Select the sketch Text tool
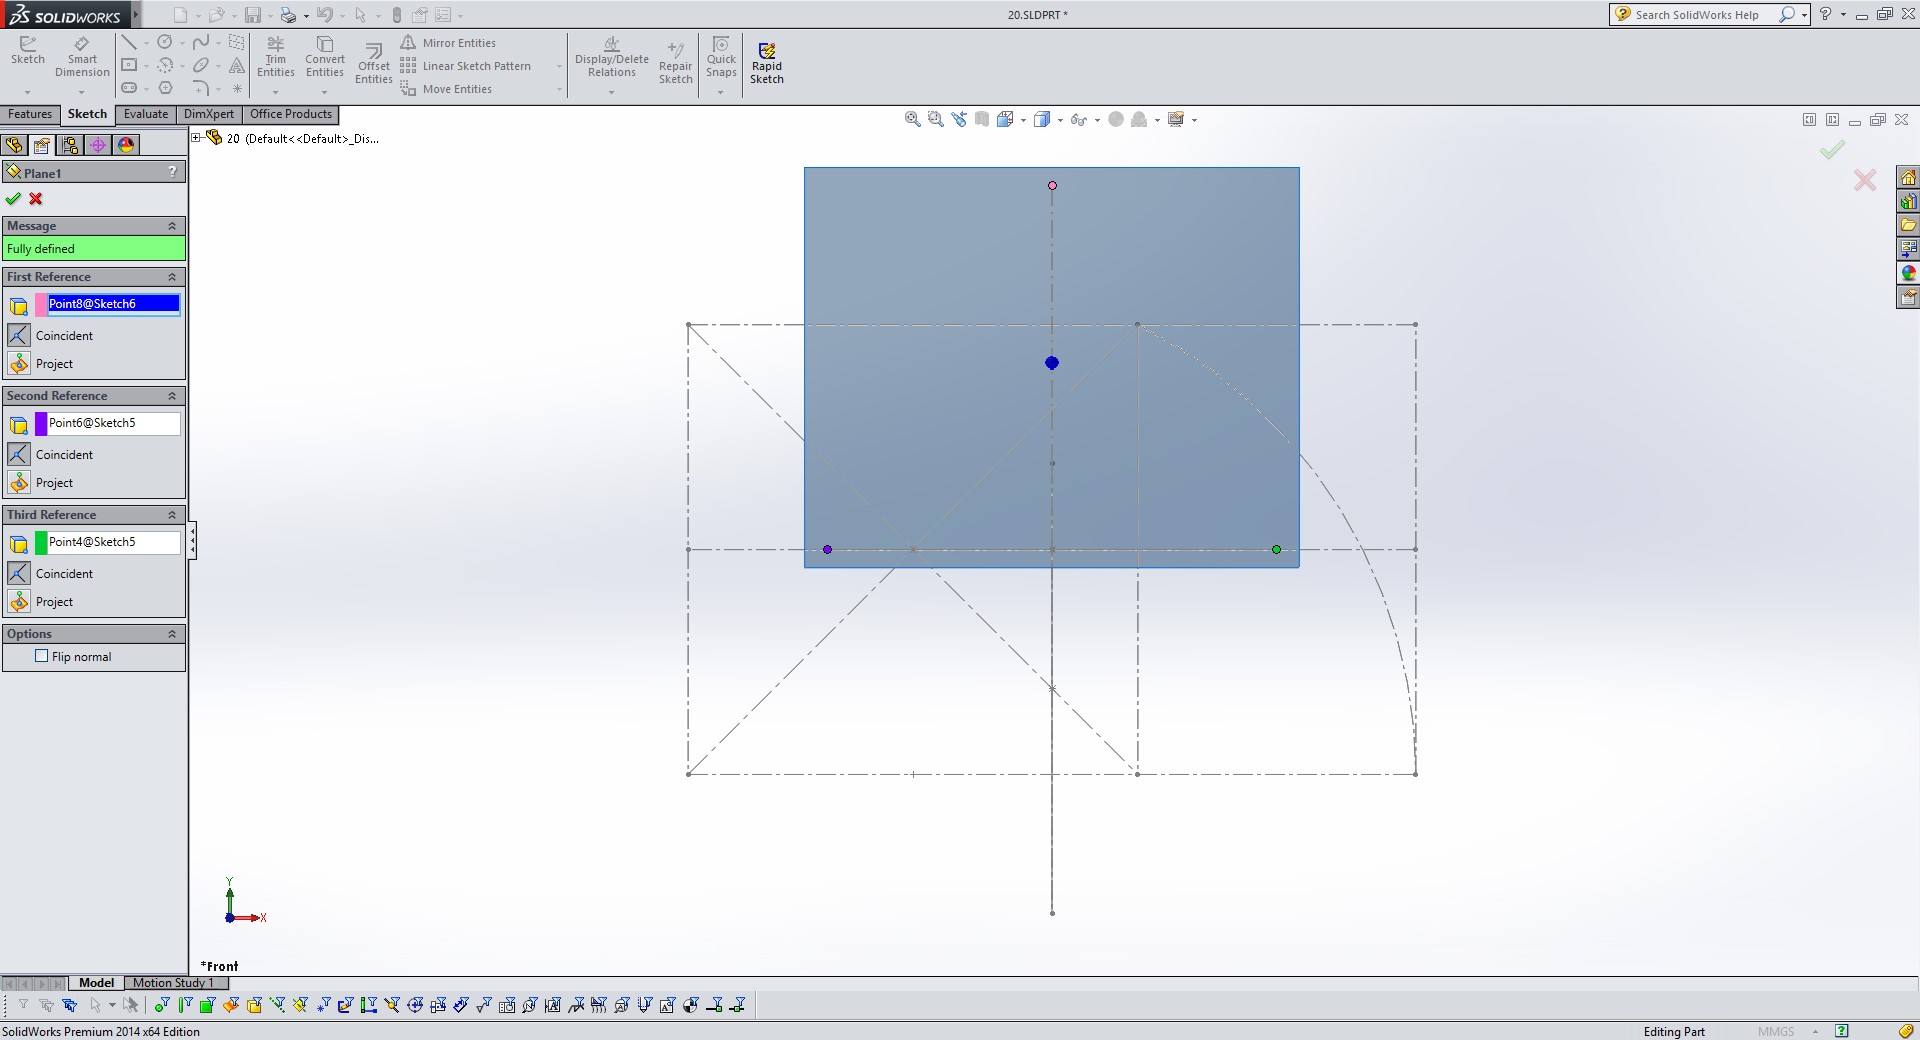The width and height of the screenshot is (1920, 1040). (237, 65)
